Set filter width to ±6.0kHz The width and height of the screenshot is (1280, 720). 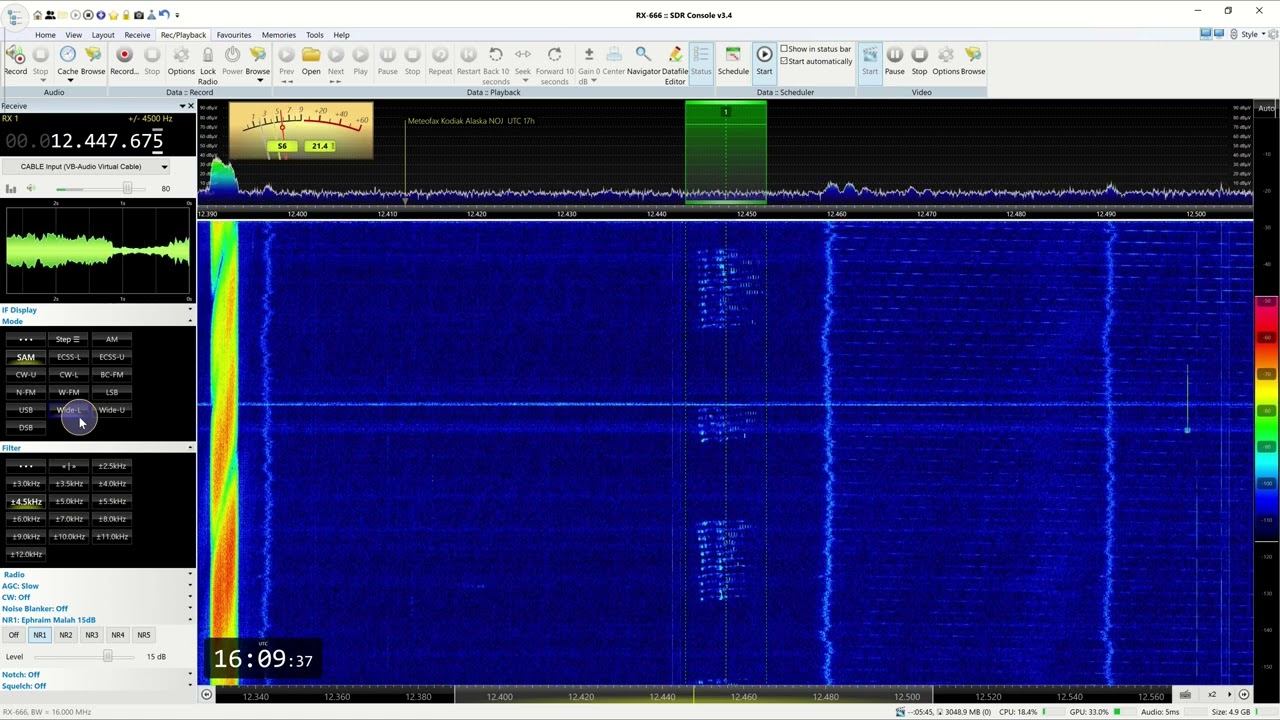tap(26, 519)
